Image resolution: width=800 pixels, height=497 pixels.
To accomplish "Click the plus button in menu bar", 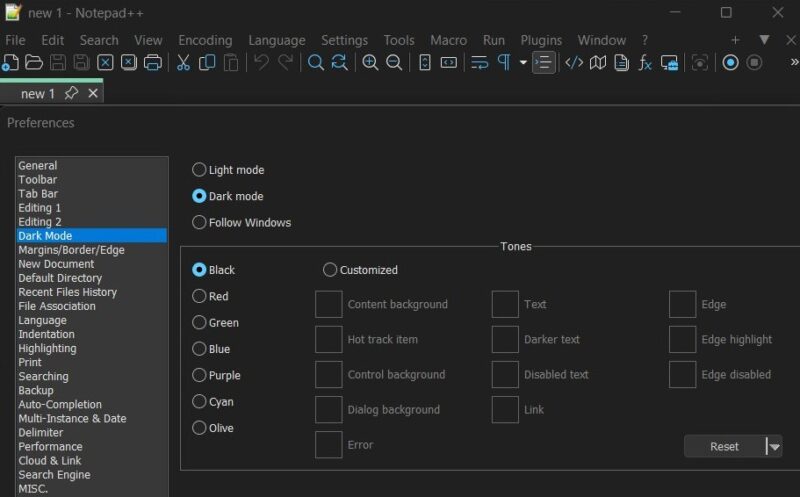I will [735, 40].
